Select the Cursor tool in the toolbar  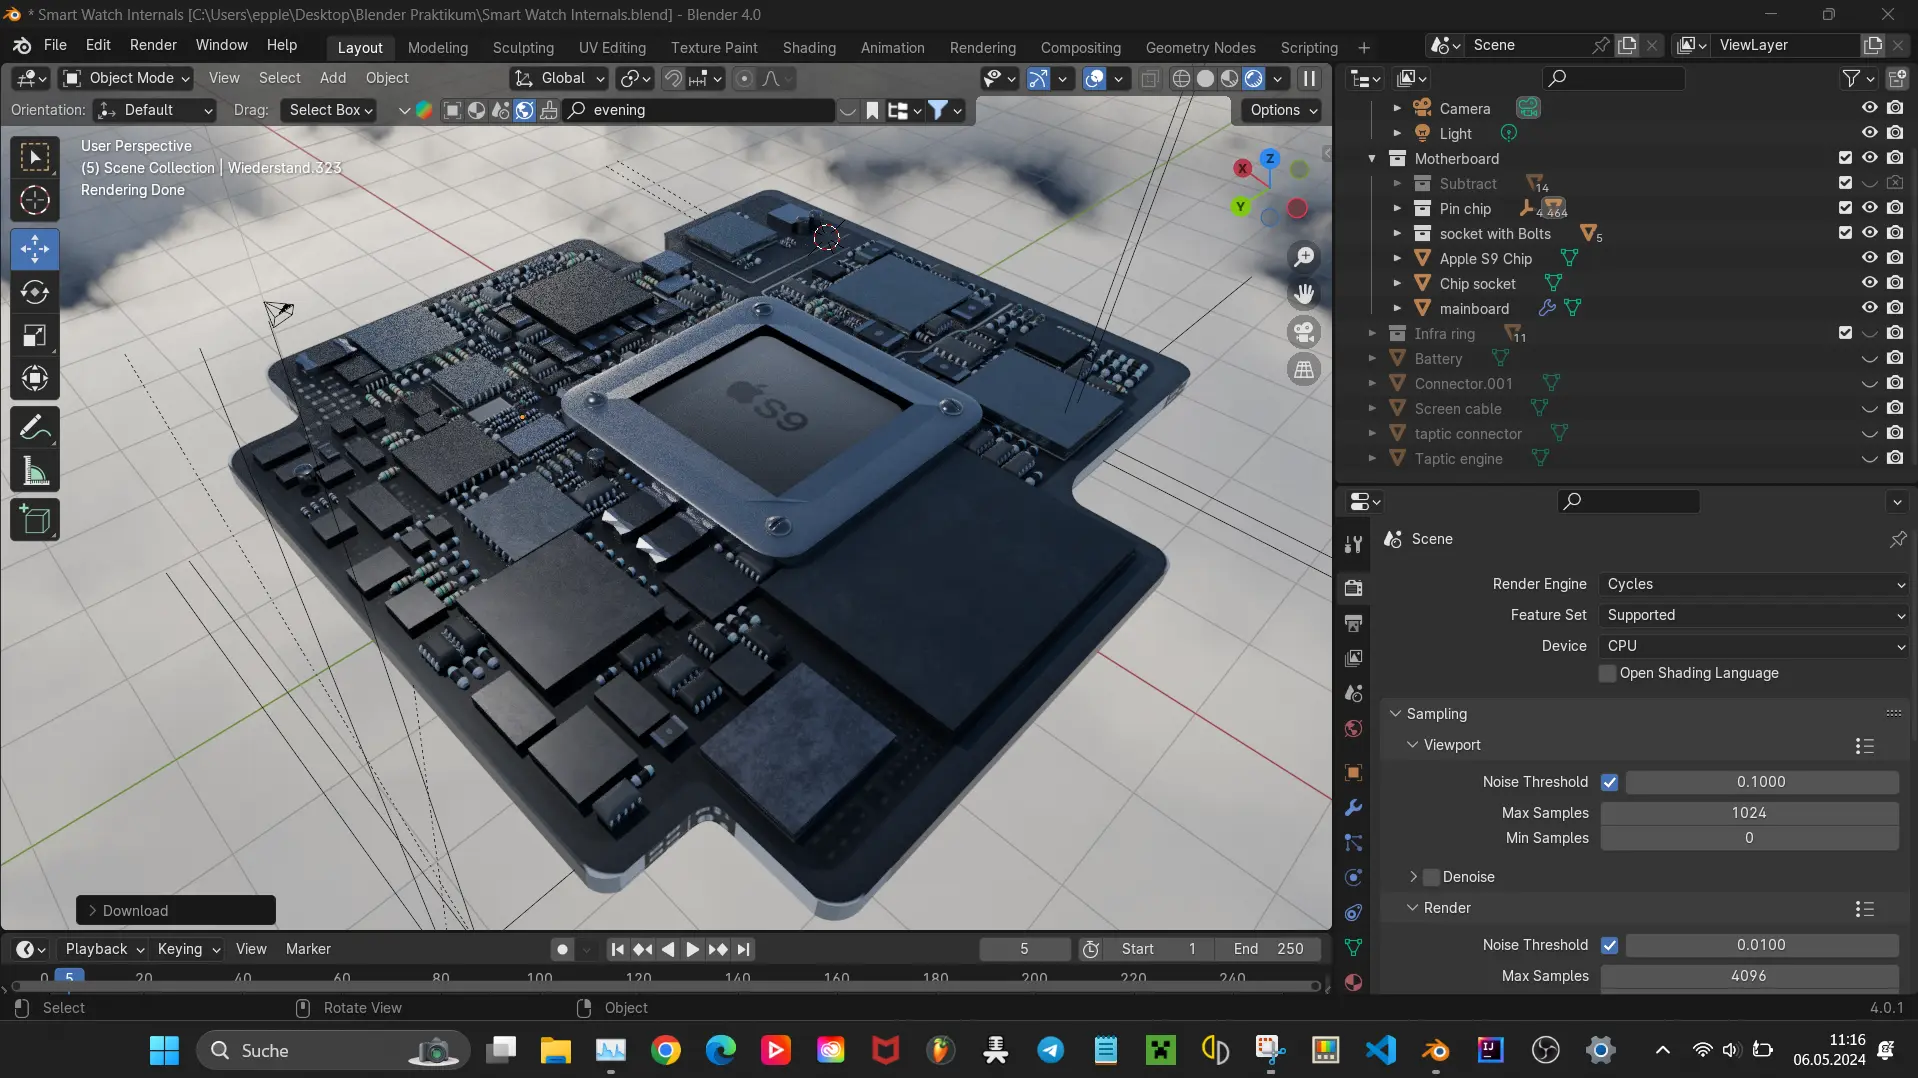(x=35, y=201)
